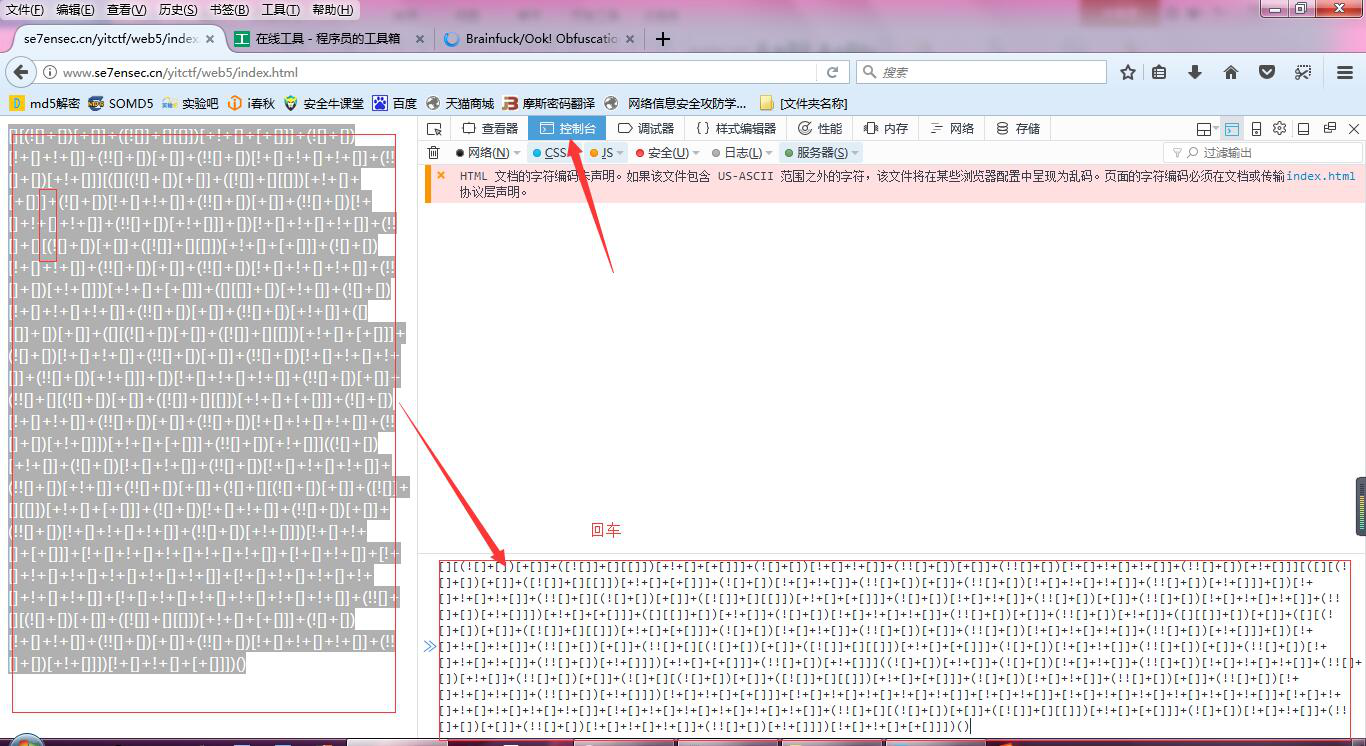1366x746 pixels.
Task: Open the 网络 (Network) devtools tab
Action: (952, 129)
